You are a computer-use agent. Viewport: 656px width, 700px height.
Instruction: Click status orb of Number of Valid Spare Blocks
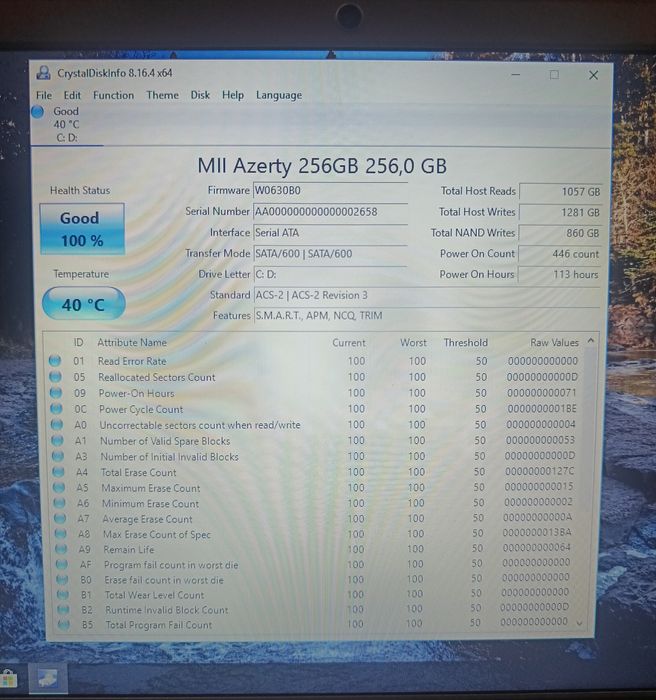(57, 441)
